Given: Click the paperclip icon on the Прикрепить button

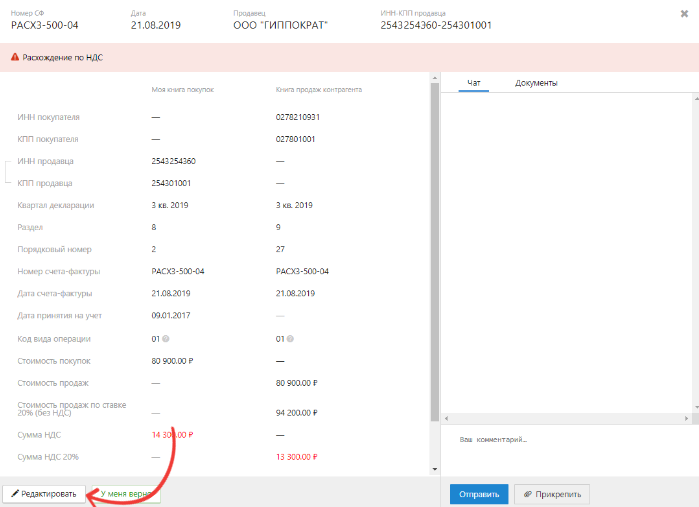Looking at the screenshot, I should (x=528, y=494).
